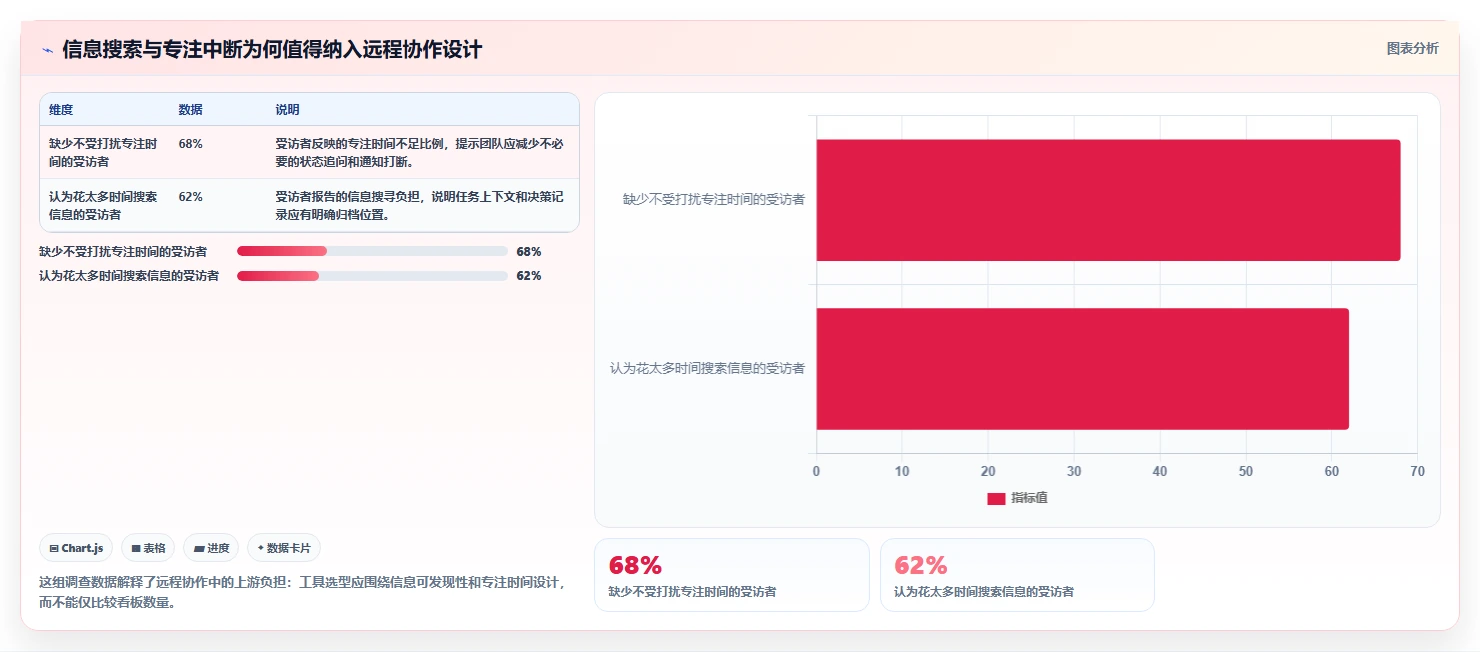Click the 数据 column header
The width and height of the screenshot is (1480, 652).
click(190, 110)
